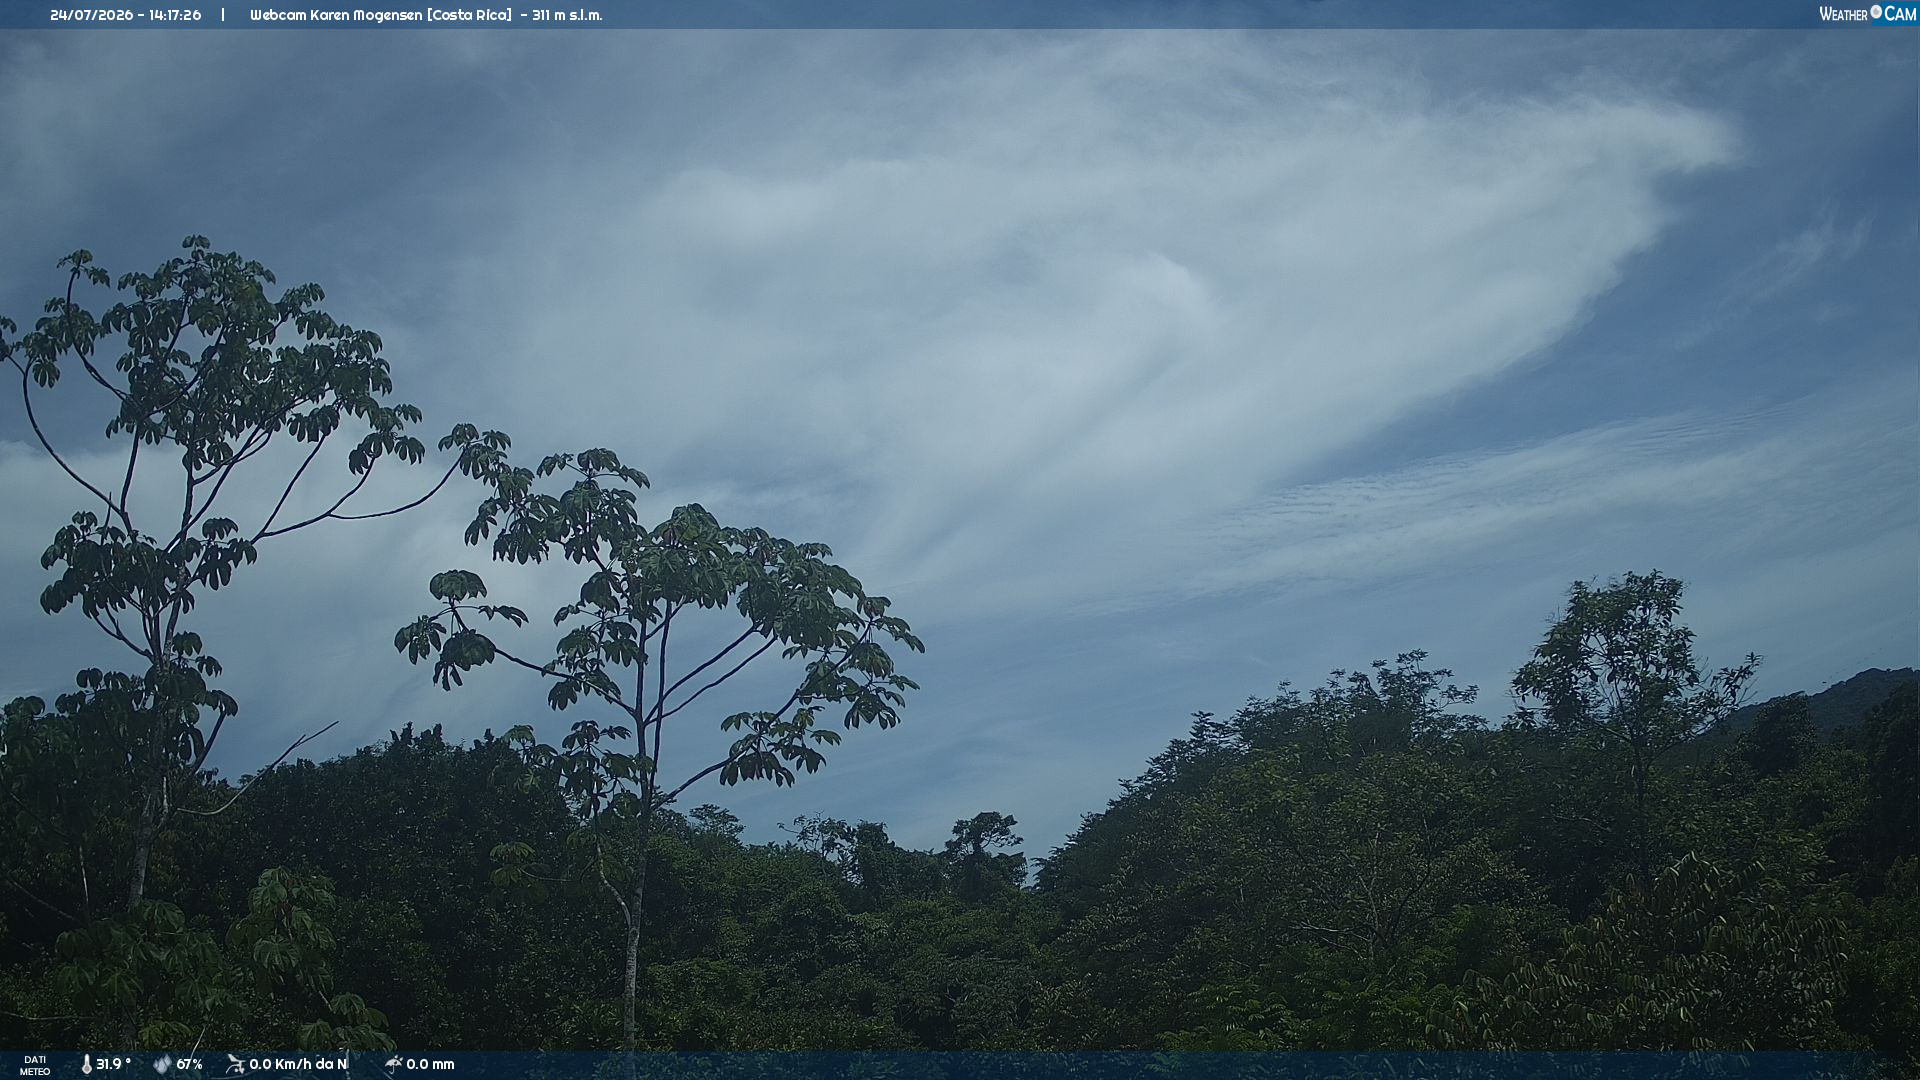Click the title Webcam Karen Mogensen [Costa Rica]
1920x1080 pixels.
point(381,15)
